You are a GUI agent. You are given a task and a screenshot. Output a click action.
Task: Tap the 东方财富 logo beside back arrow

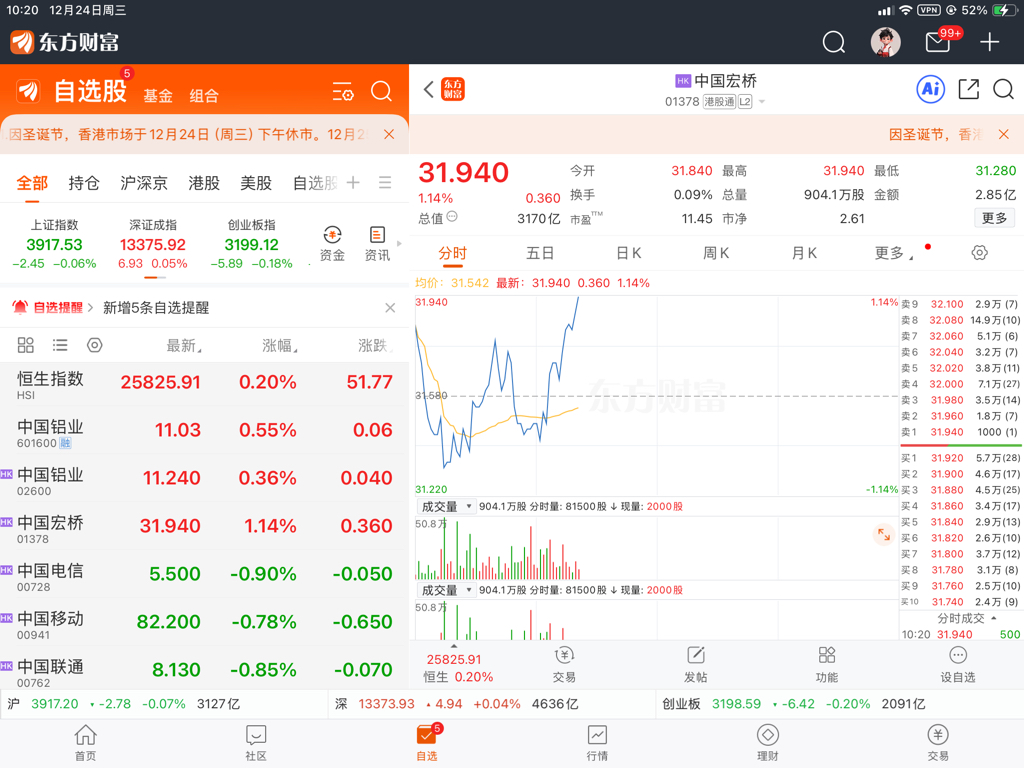[x=453, y=89]
